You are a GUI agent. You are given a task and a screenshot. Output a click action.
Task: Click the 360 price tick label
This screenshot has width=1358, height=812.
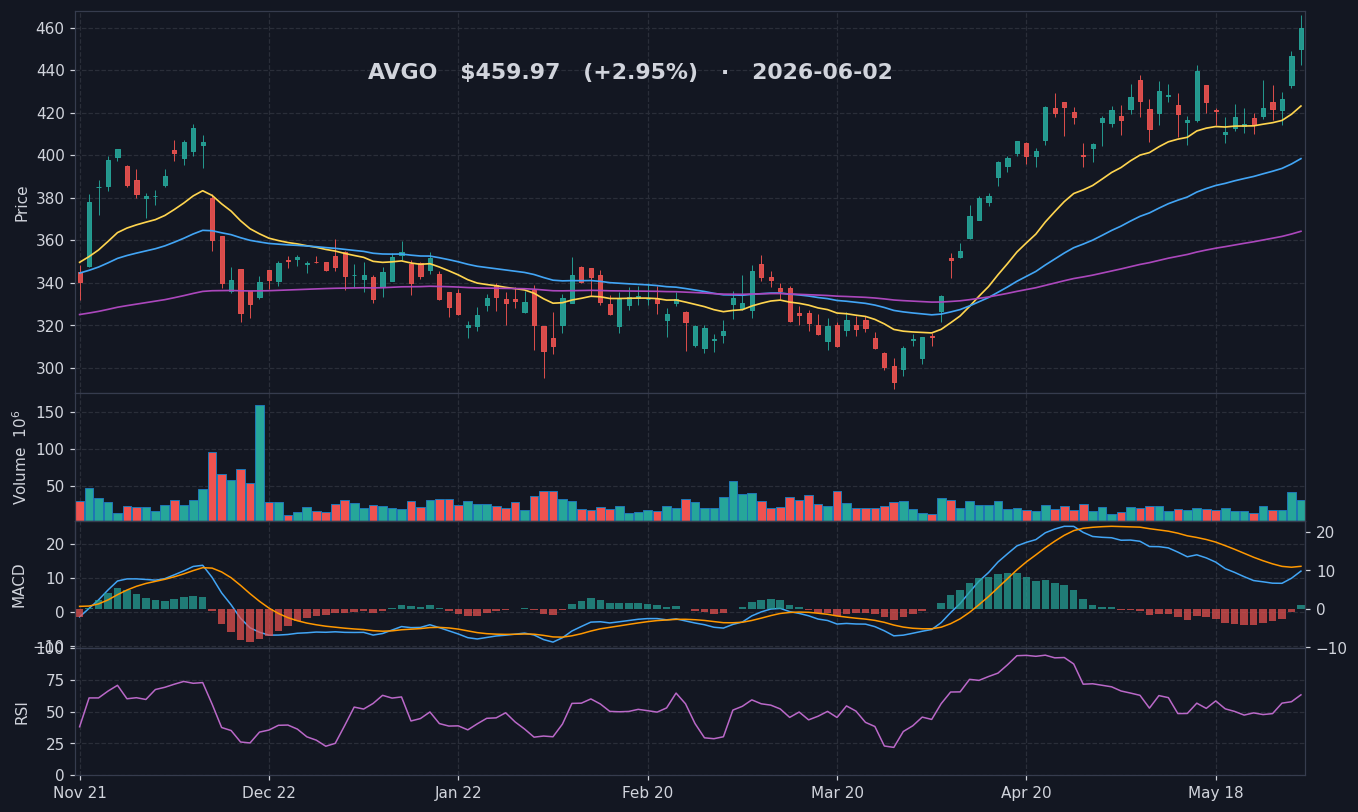point(49,241)
